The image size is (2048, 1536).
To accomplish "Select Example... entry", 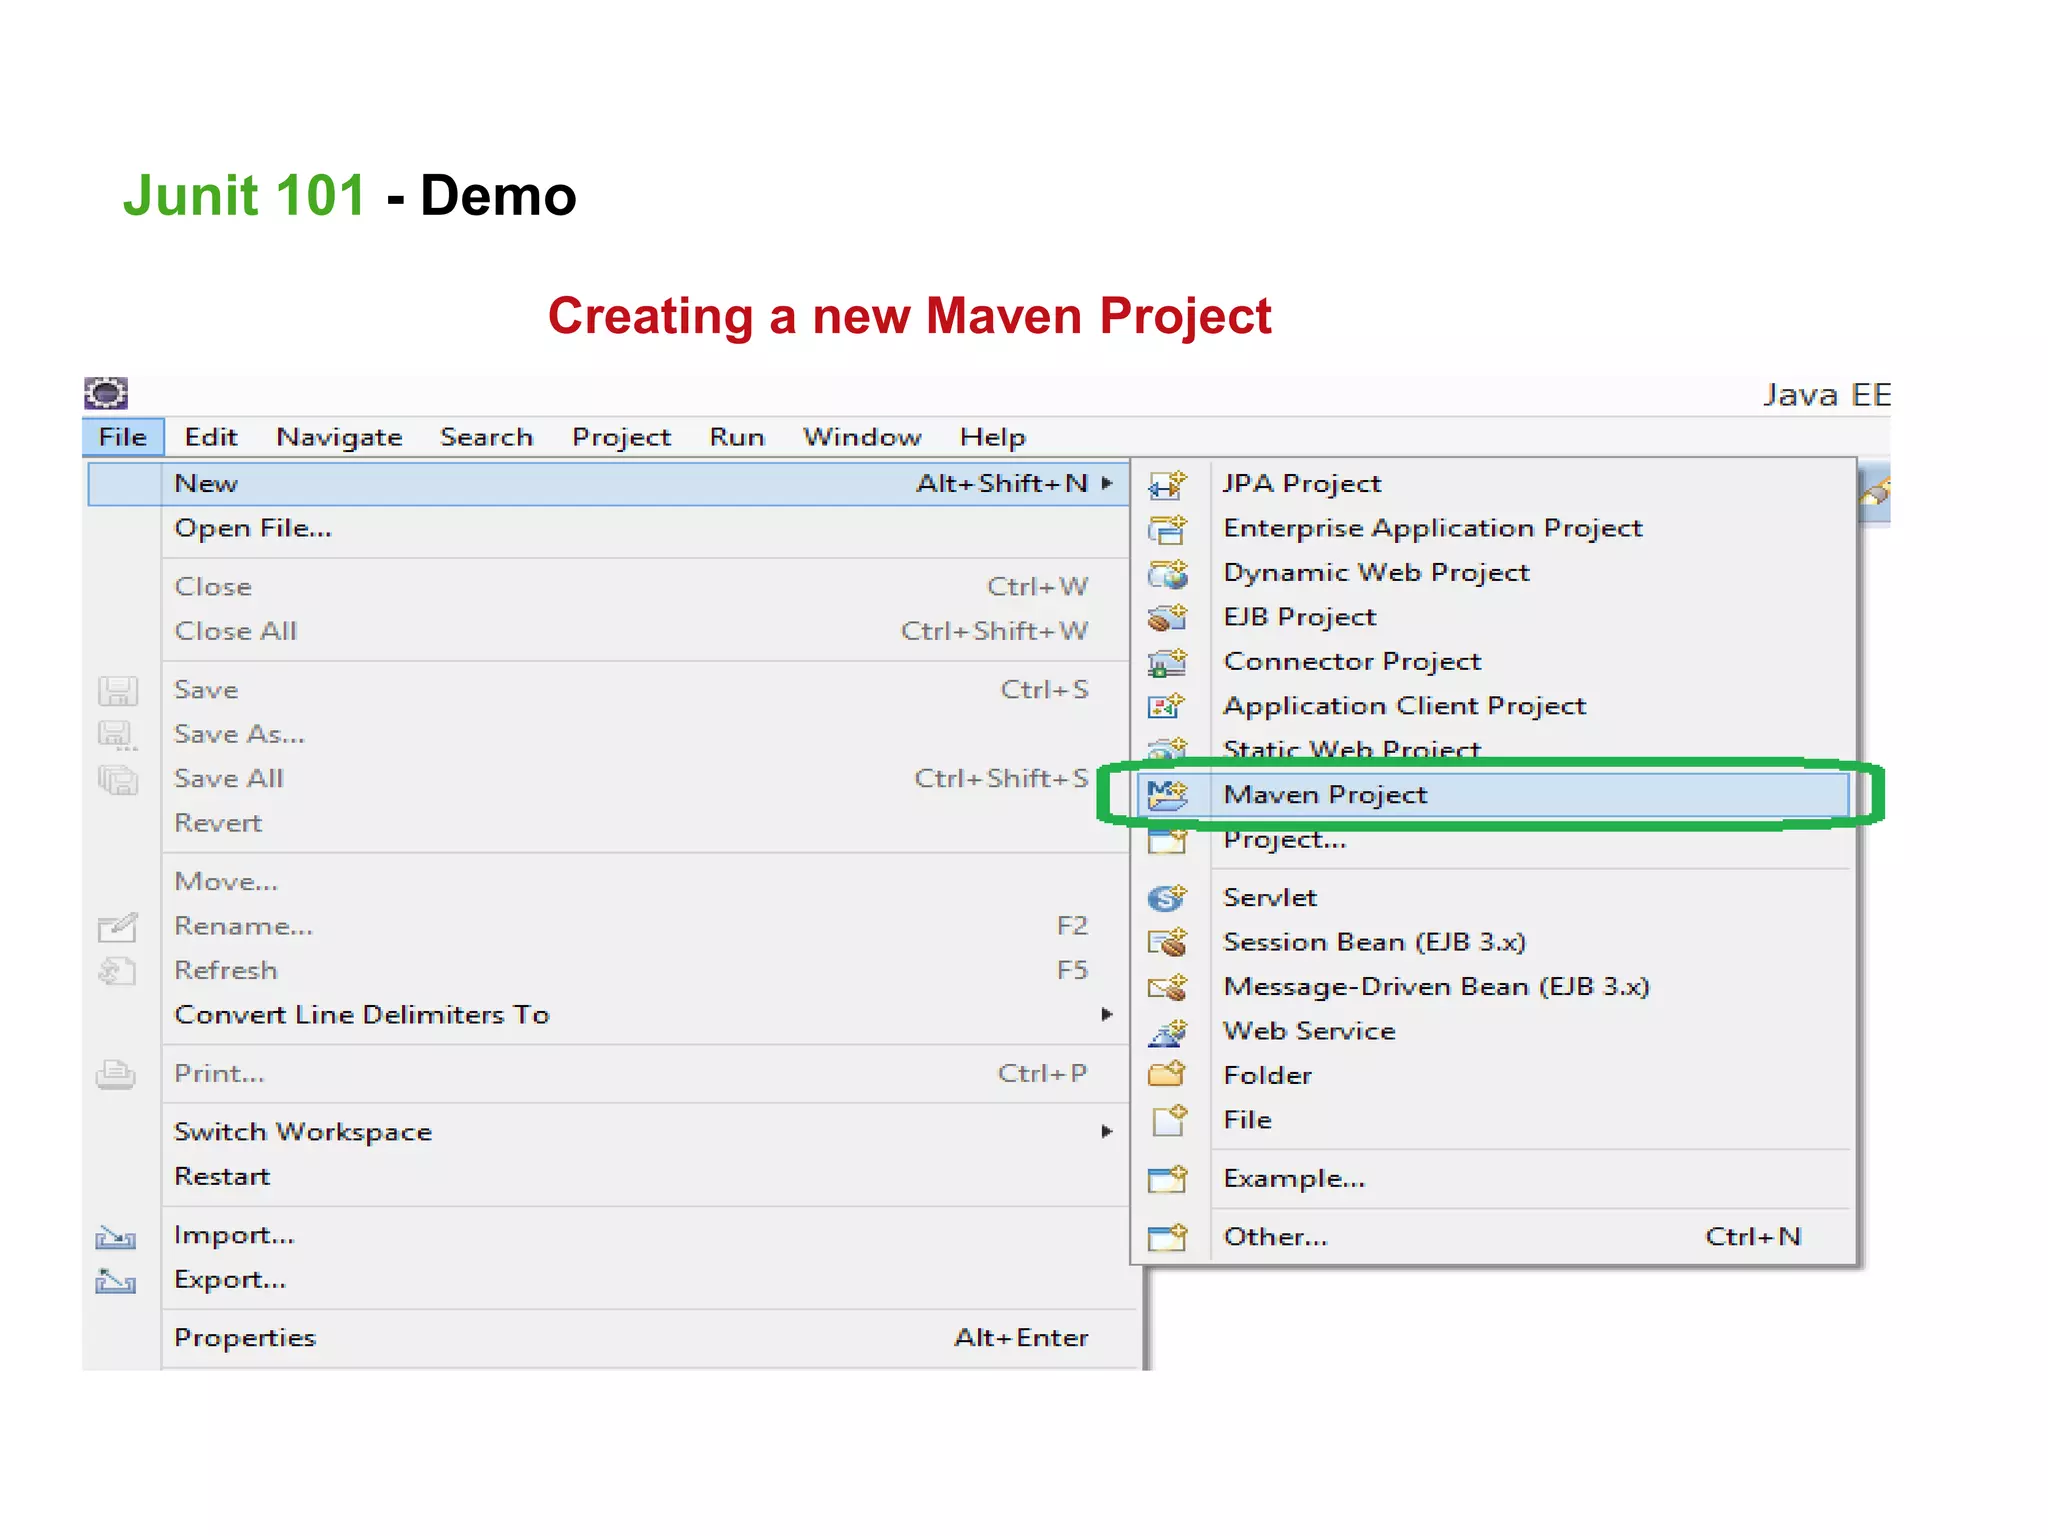I will pyautogui.click(x=1493, y=1179).
